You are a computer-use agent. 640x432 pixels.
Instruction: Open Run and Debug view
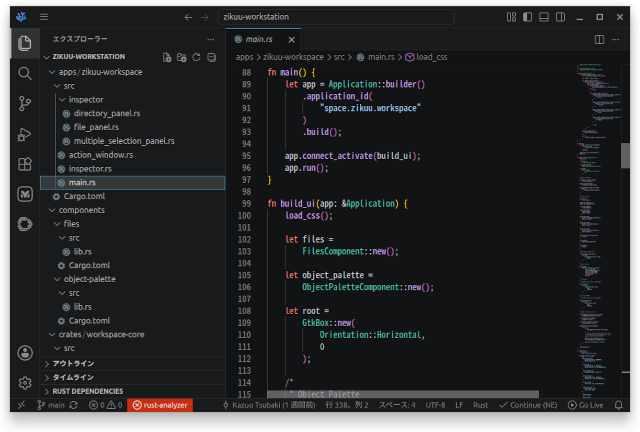[25, 134]
